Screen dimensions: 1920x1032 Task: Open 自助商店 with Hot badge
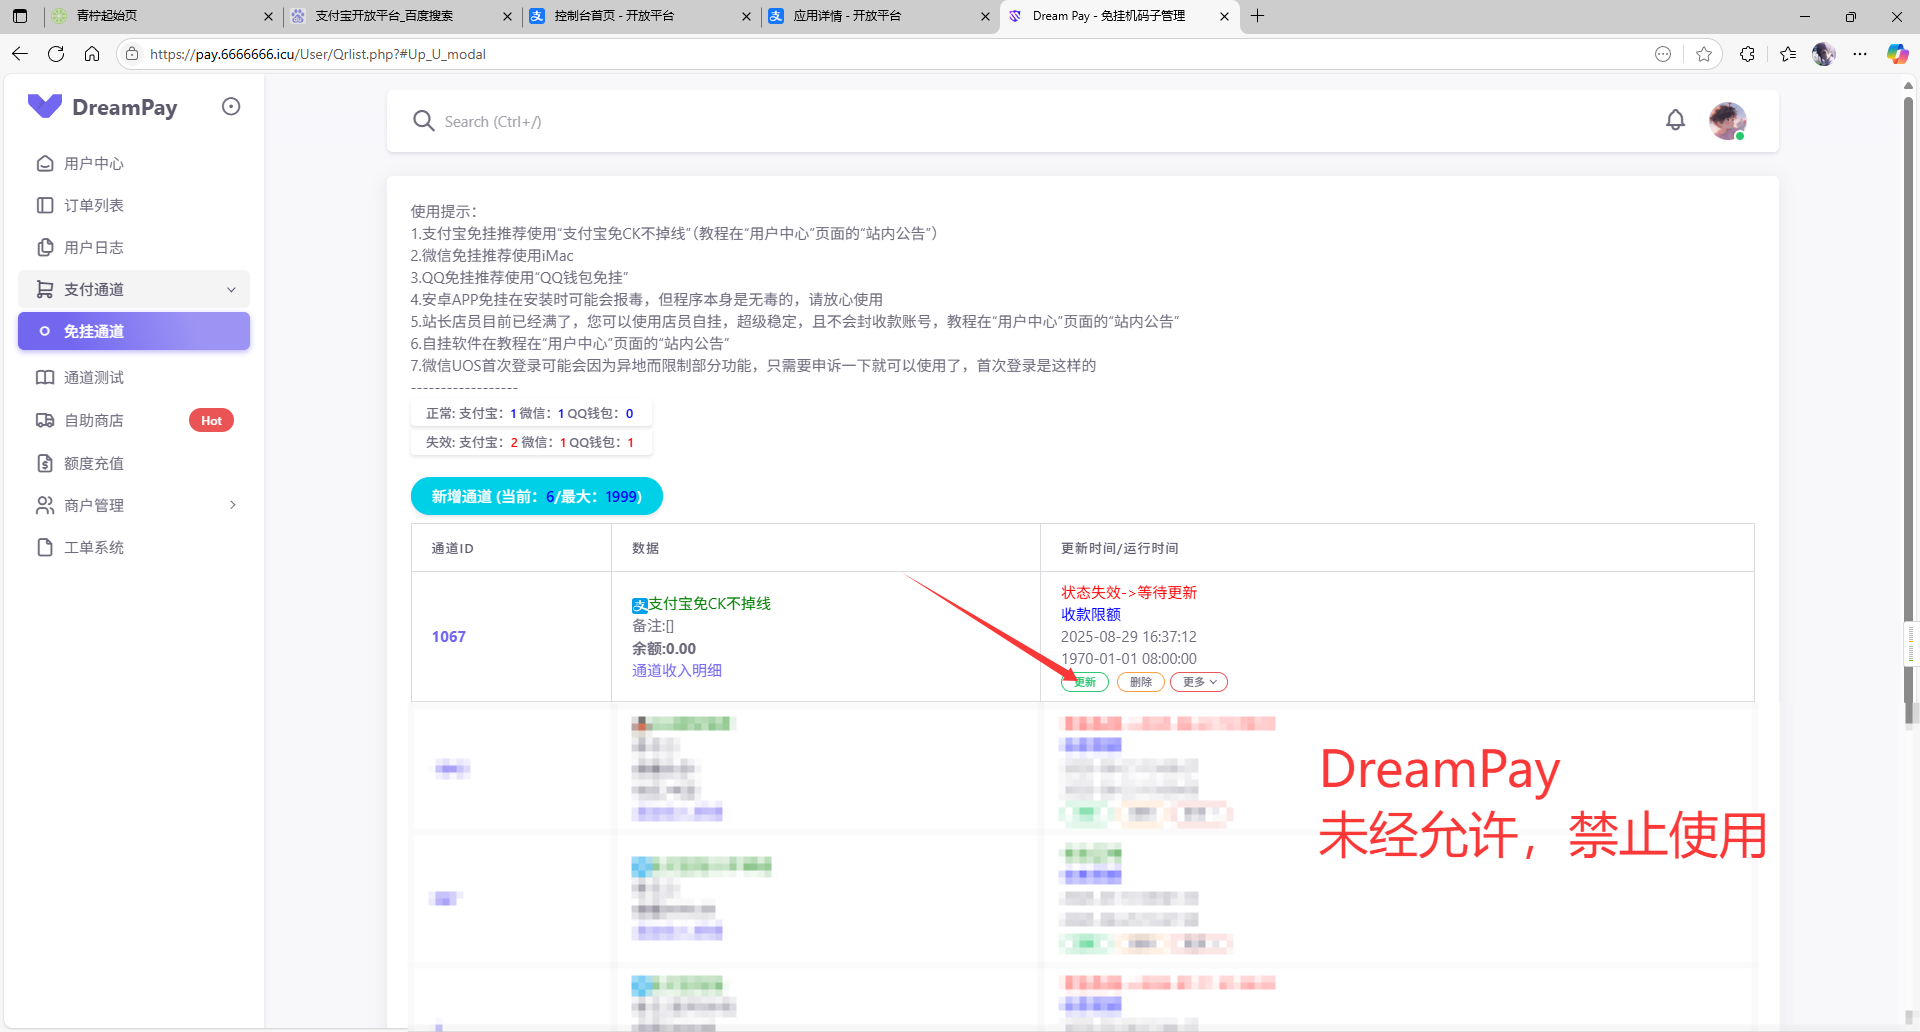coord(94,420)
